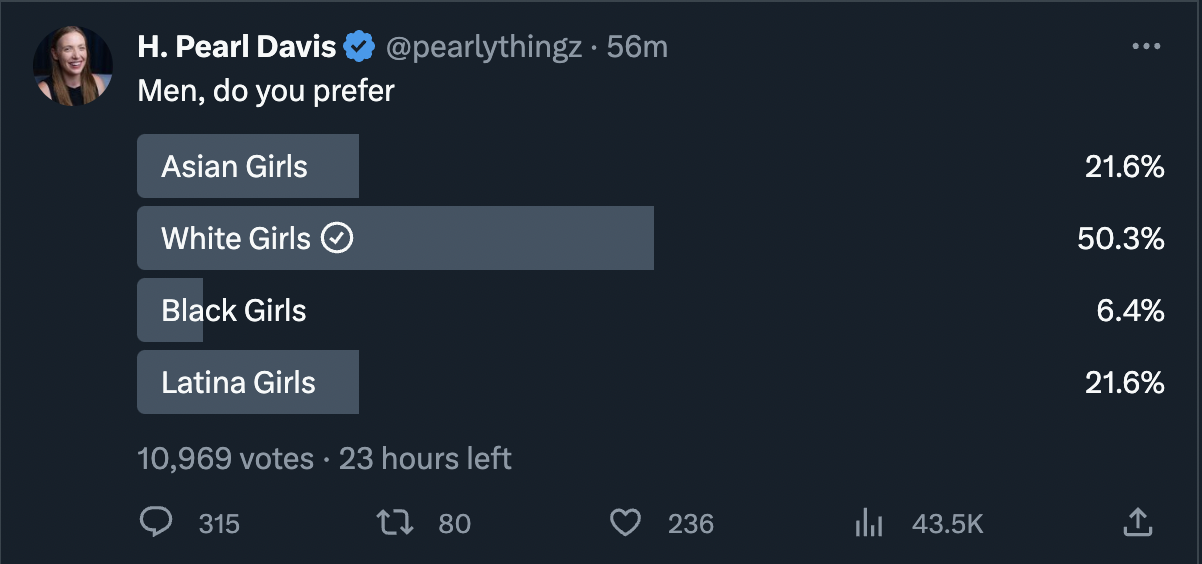
Task: Open the @pearlythingz handle link
Action: [x=483, y=47]
